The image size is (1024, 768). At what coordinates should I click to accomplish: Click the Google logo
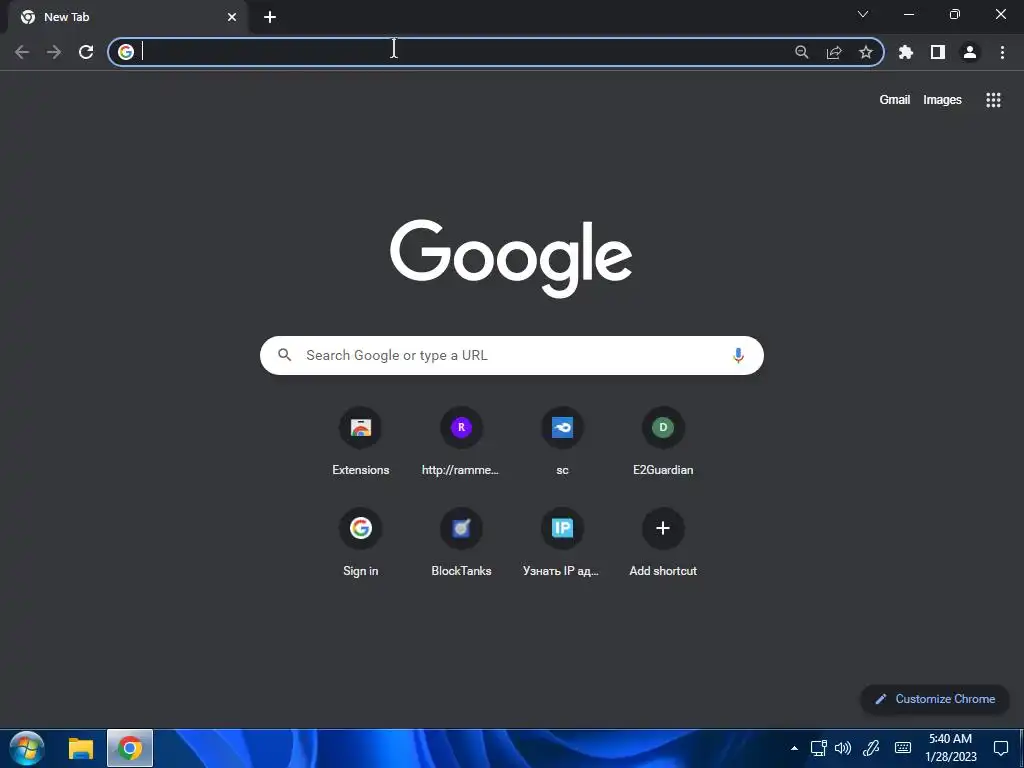511,257
